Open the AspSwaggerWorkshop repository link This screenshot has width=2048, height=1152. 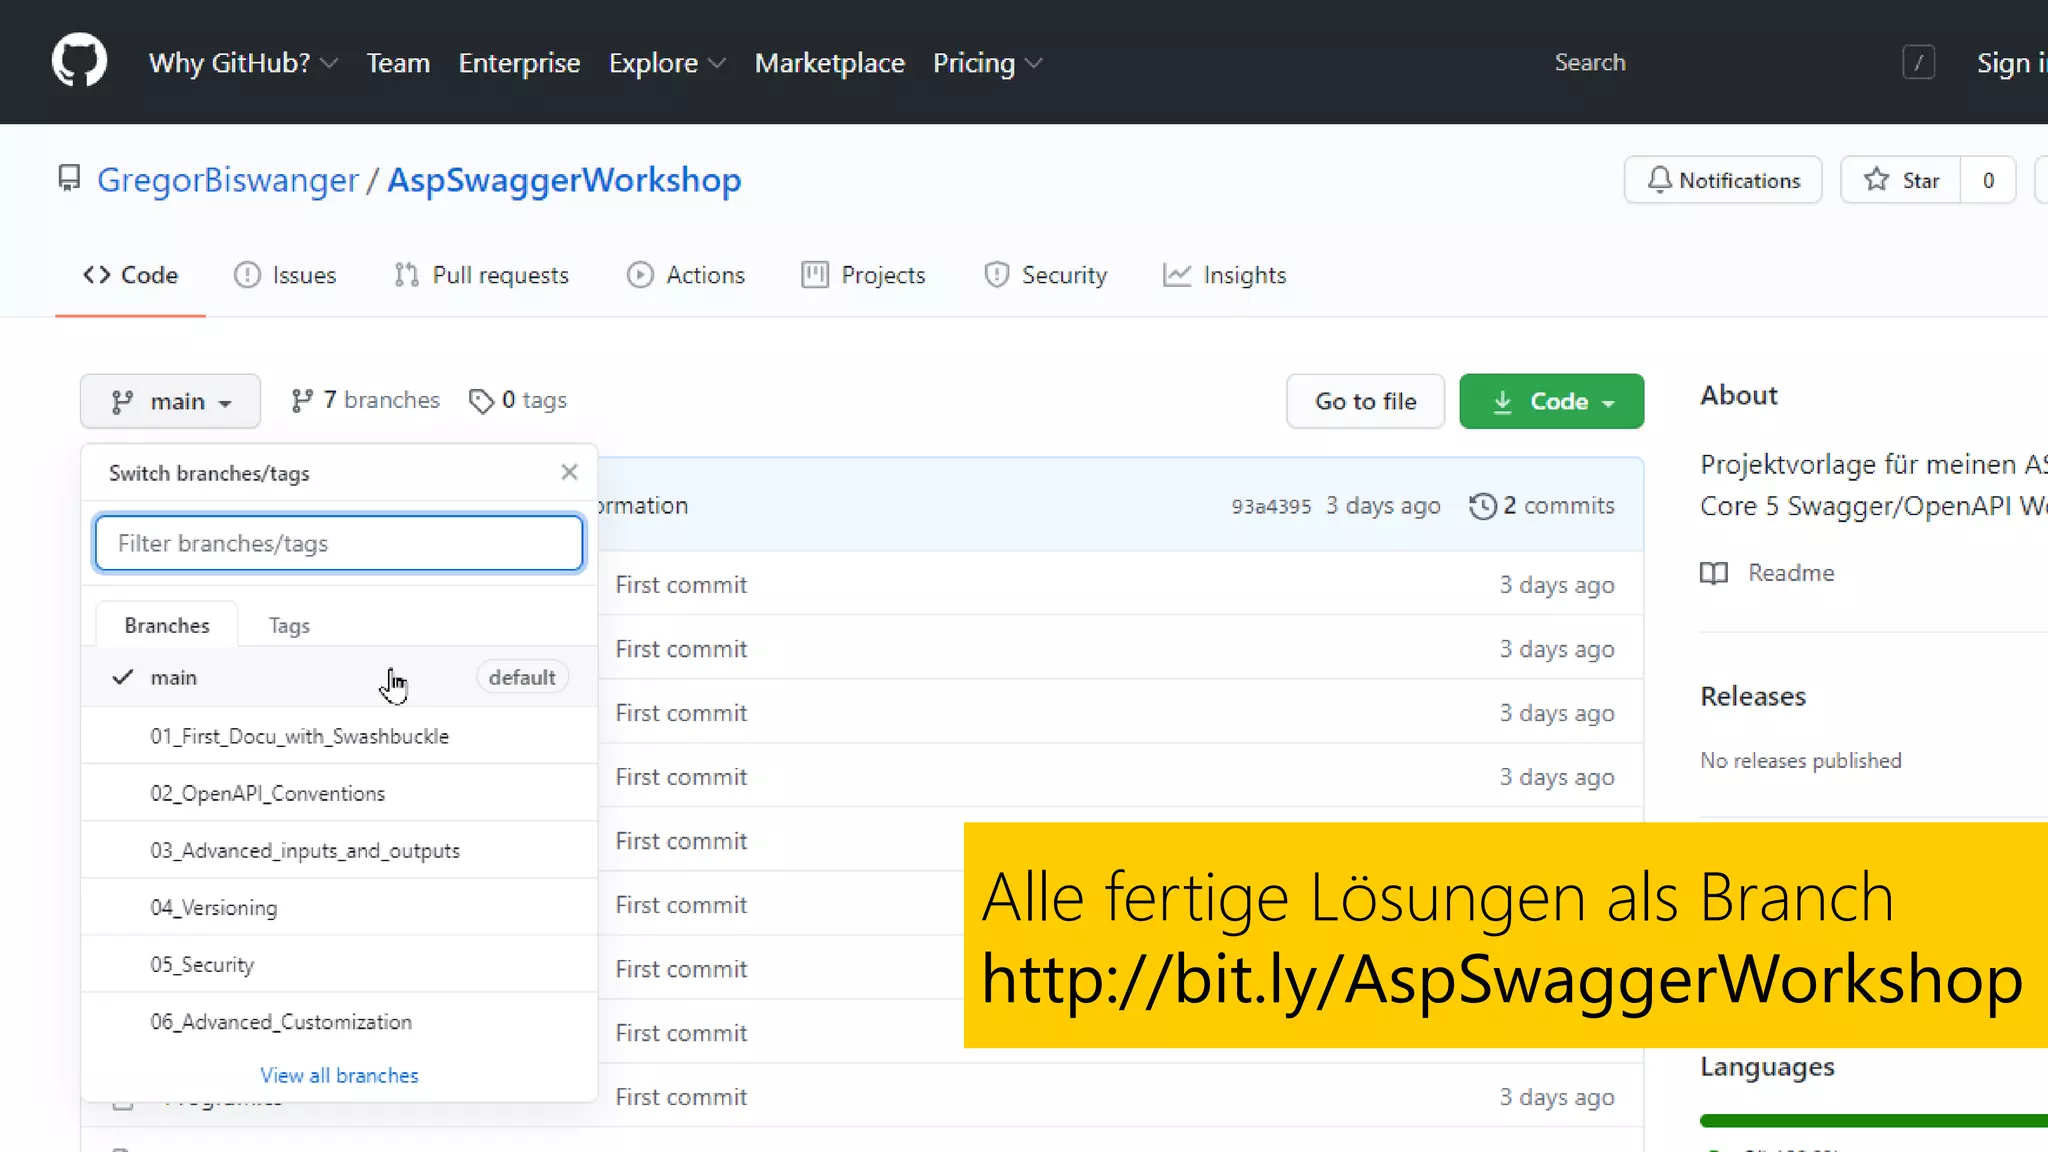pyautogui.click(x=564, y=180)
